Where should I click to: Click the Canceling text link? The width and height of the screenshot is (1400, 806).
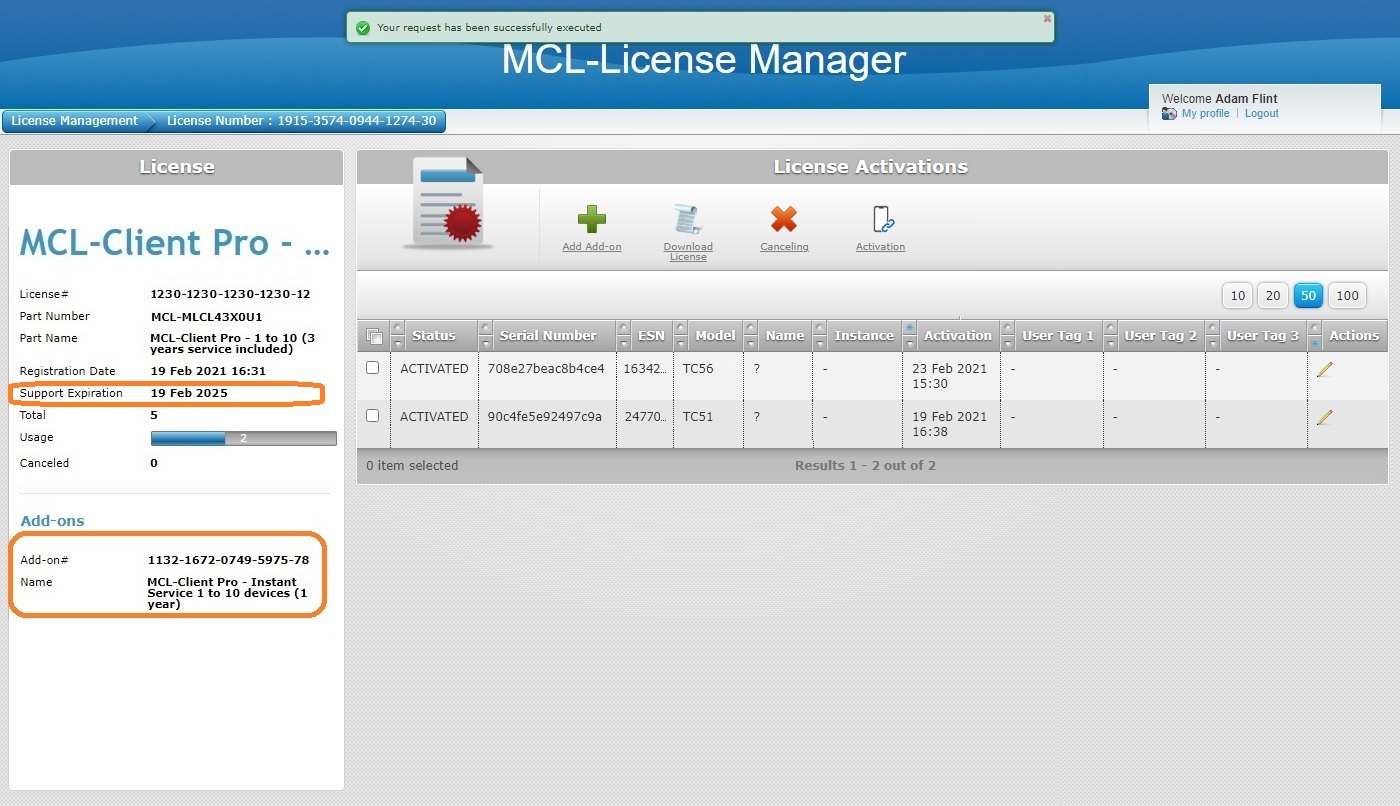[x=784, y=247]
